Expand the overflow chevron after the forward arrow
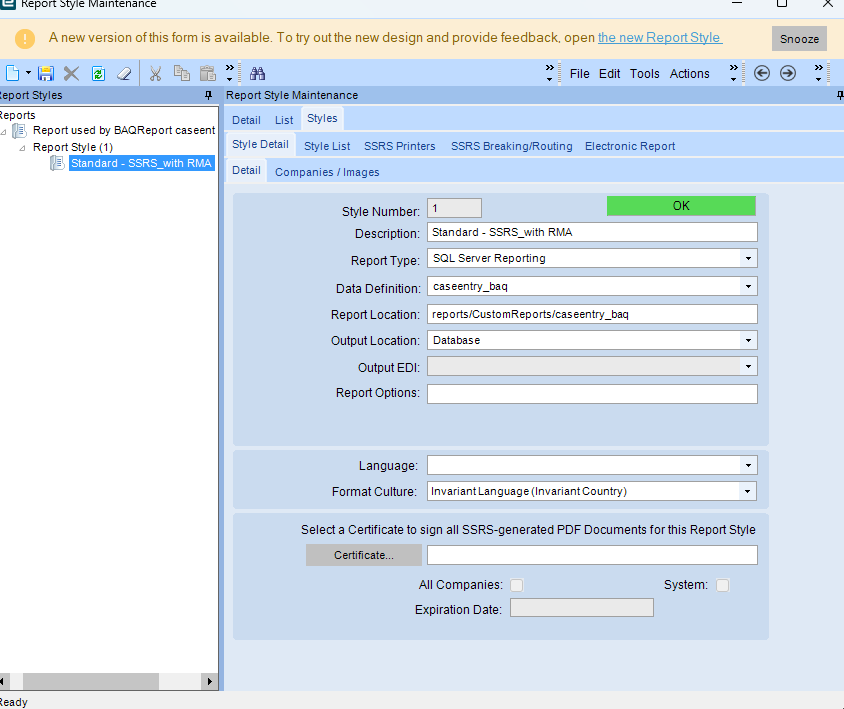Viewport: 844px width, 709px height. click(819, 73)
